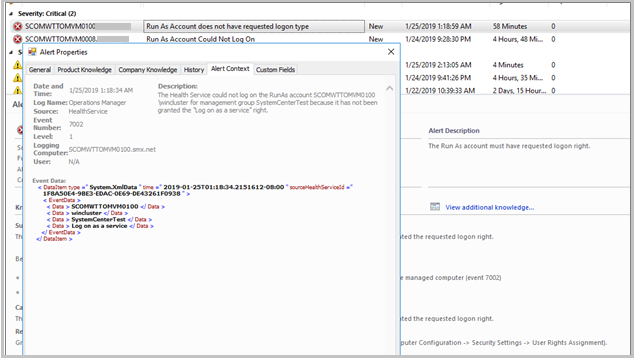Click the 1/24/2019 9:41:26 PM row date
635x362 pixels.
point(438,78)
